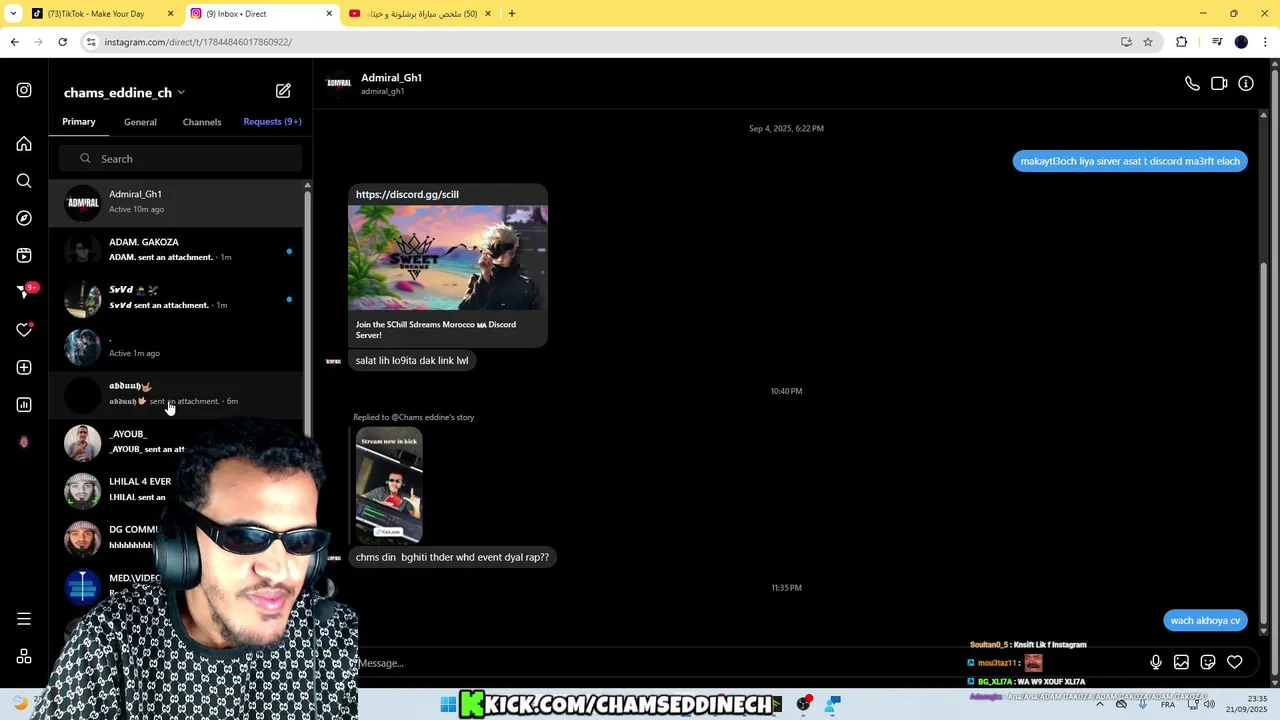This screenshot has width=1280, height=720.
Task: Open the discord.gg/scill link
Action: (407, 194)
